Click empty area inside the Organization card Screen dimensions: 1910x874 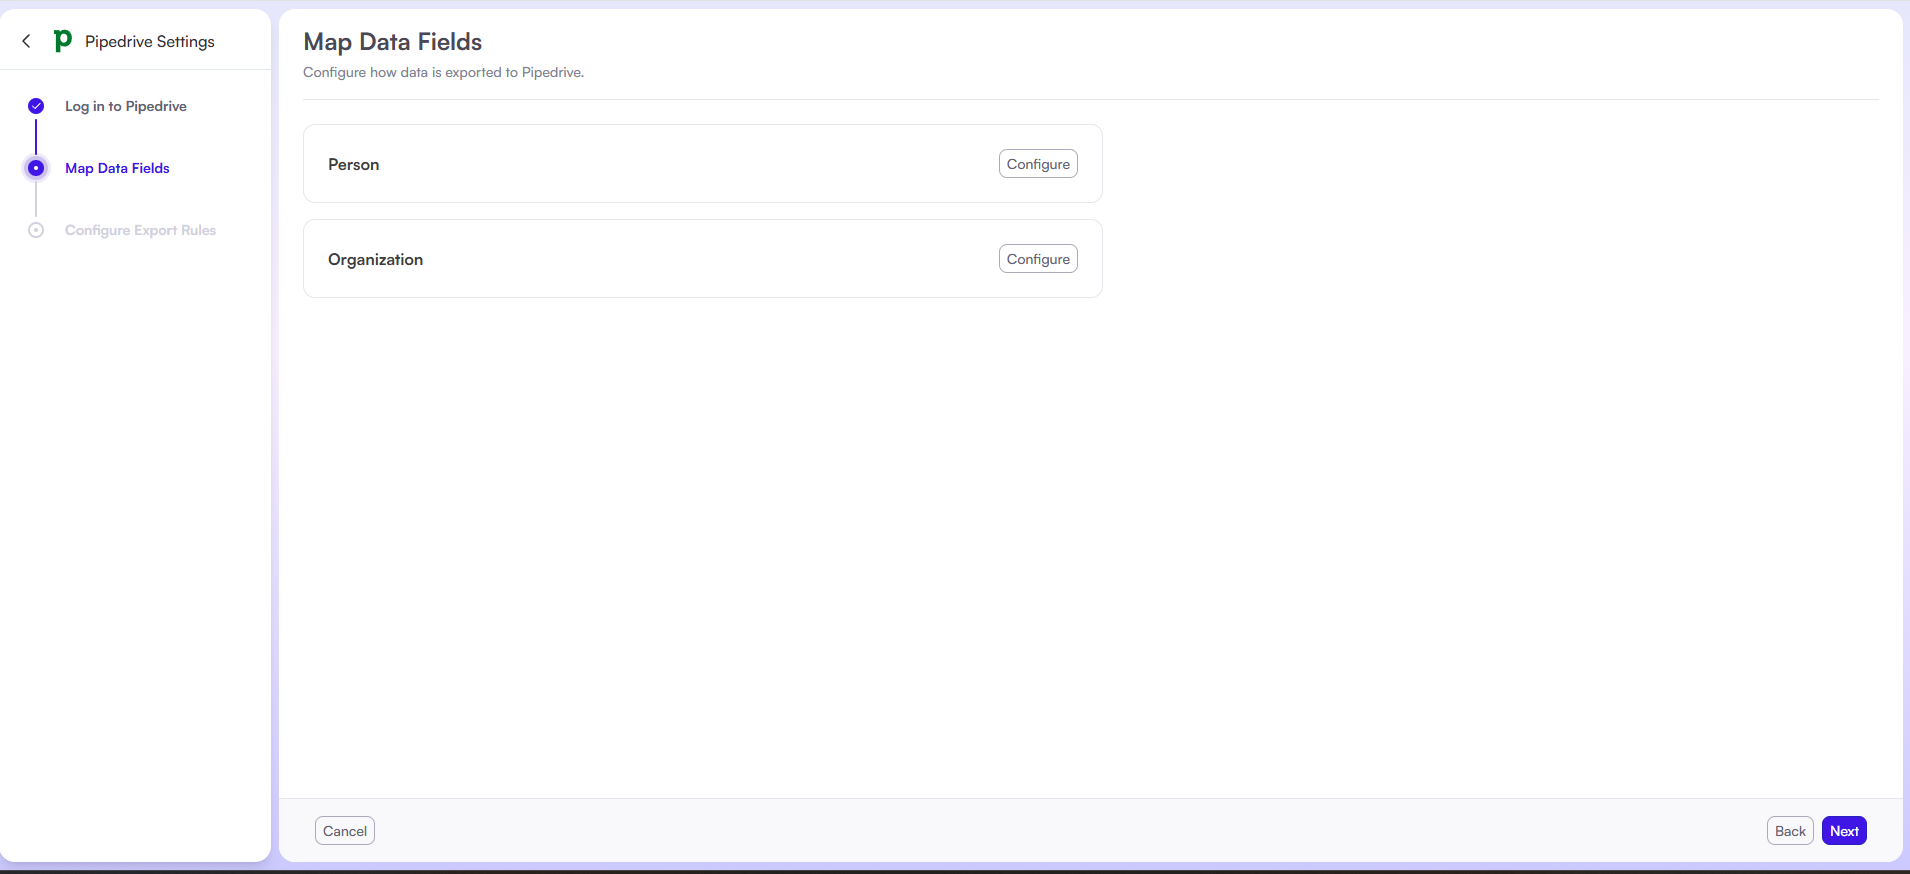pyautogui.click(x=700, y=259)
